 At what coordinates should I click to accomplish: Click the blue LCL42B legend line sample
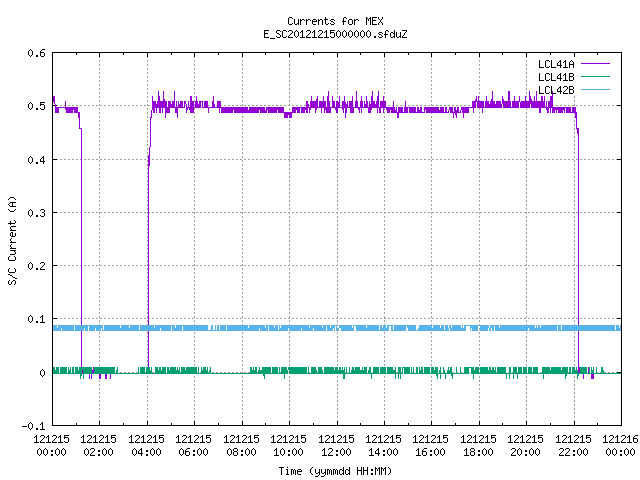click(595, 90)
